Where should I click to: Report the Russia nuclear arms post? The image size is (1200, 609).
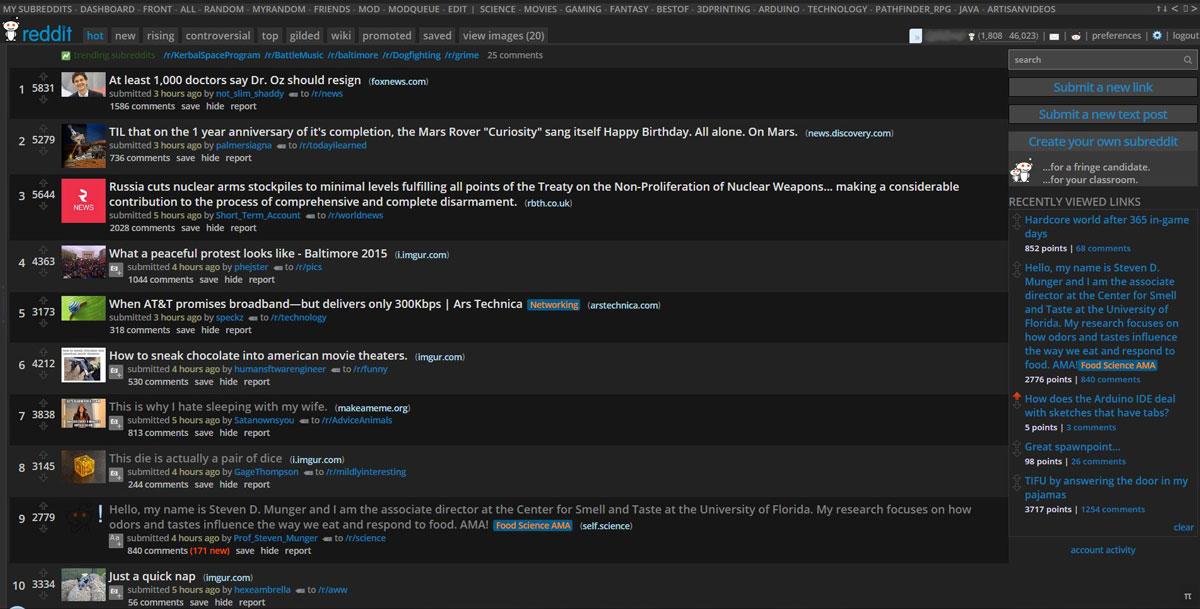point(243,228)
